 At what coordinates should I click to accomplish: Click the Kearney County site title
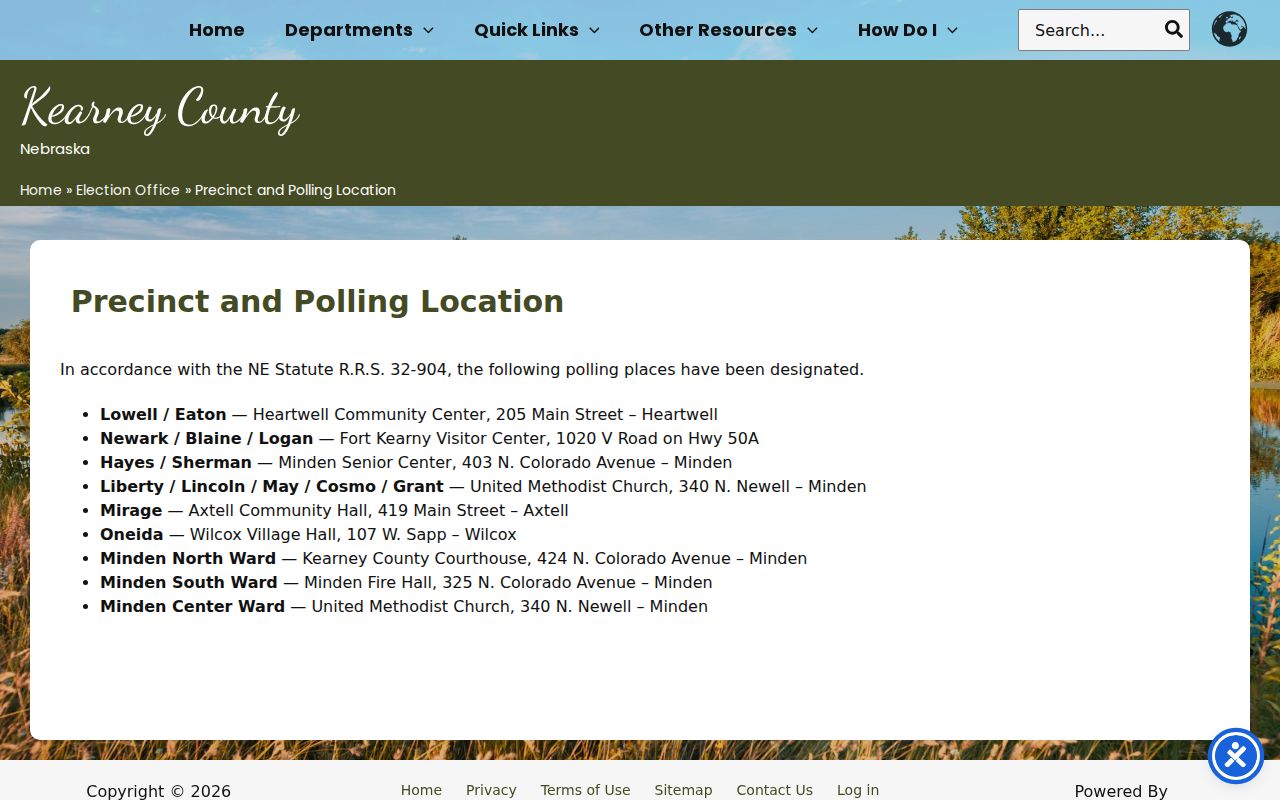click(x=160, y=108)
